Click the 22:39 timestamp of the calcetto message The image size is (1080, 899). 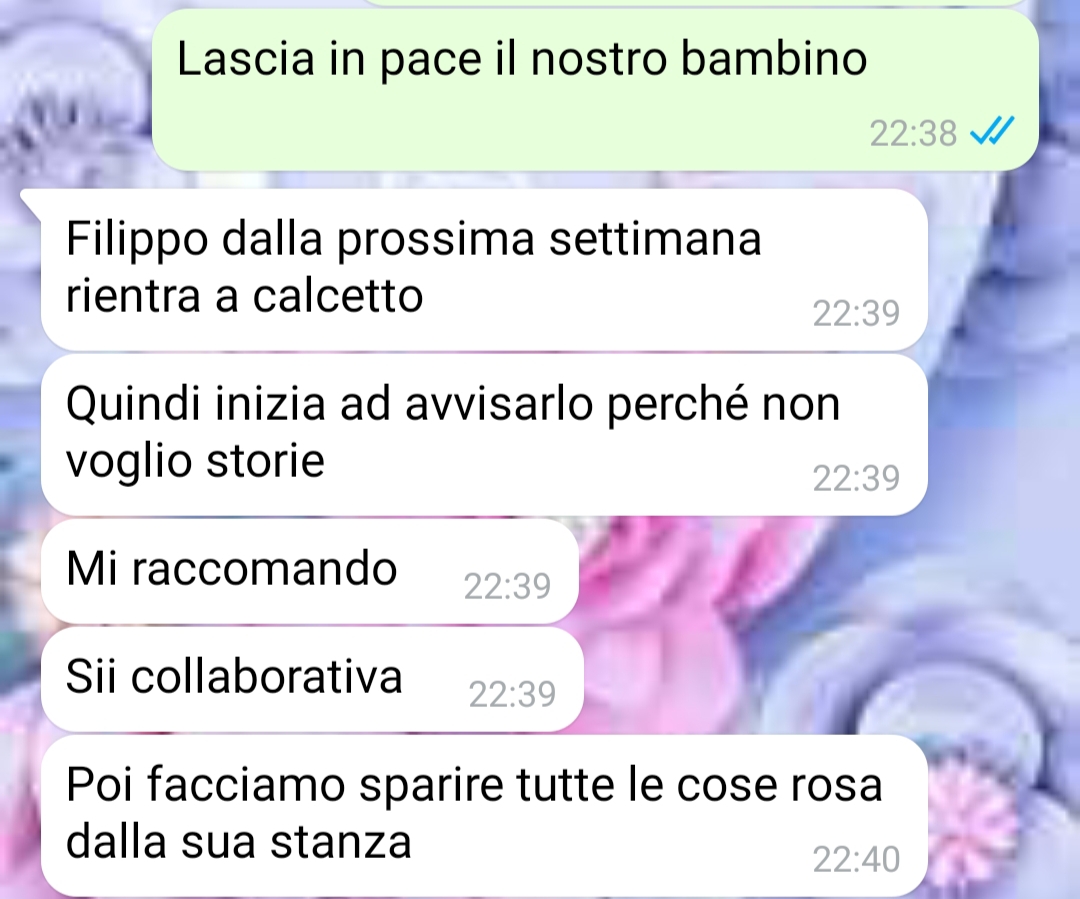coord(856,313)
